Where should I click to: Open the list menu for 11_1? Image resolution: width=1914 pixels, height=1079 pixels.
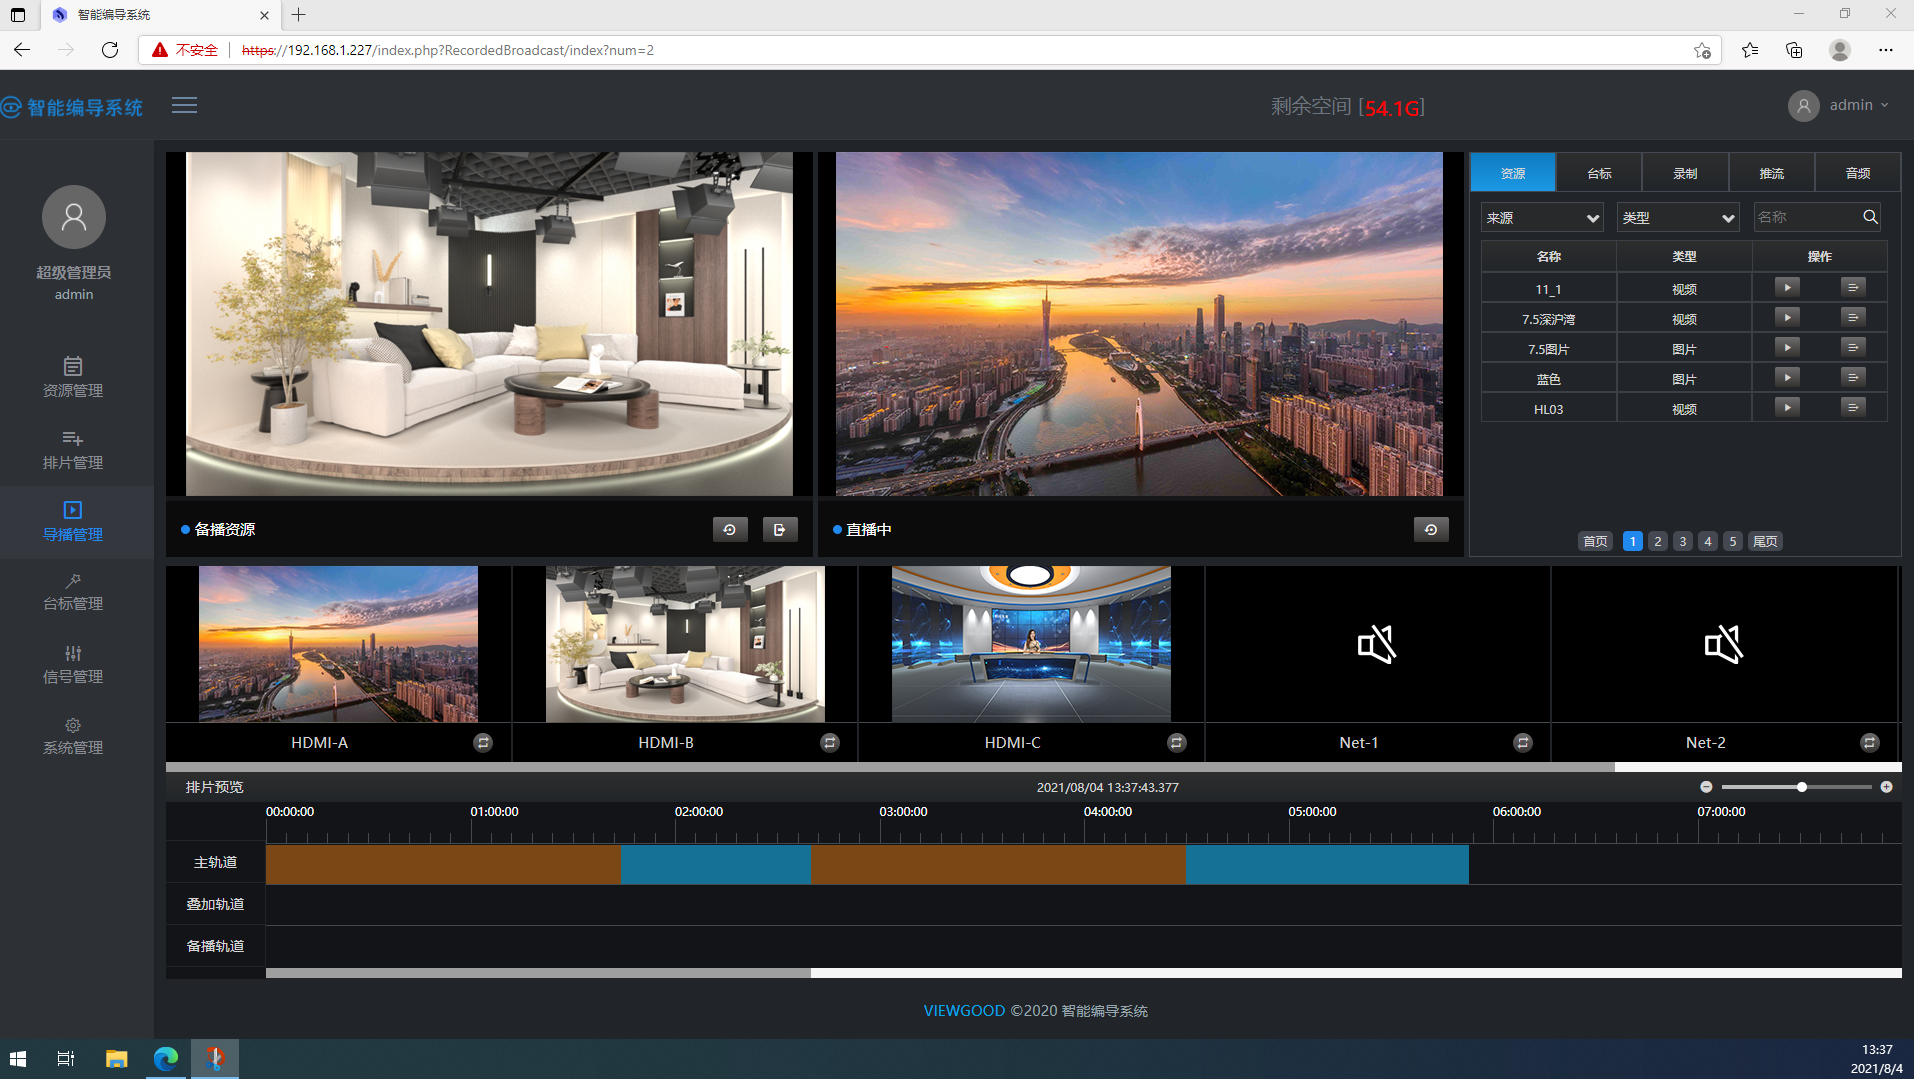1853,288
